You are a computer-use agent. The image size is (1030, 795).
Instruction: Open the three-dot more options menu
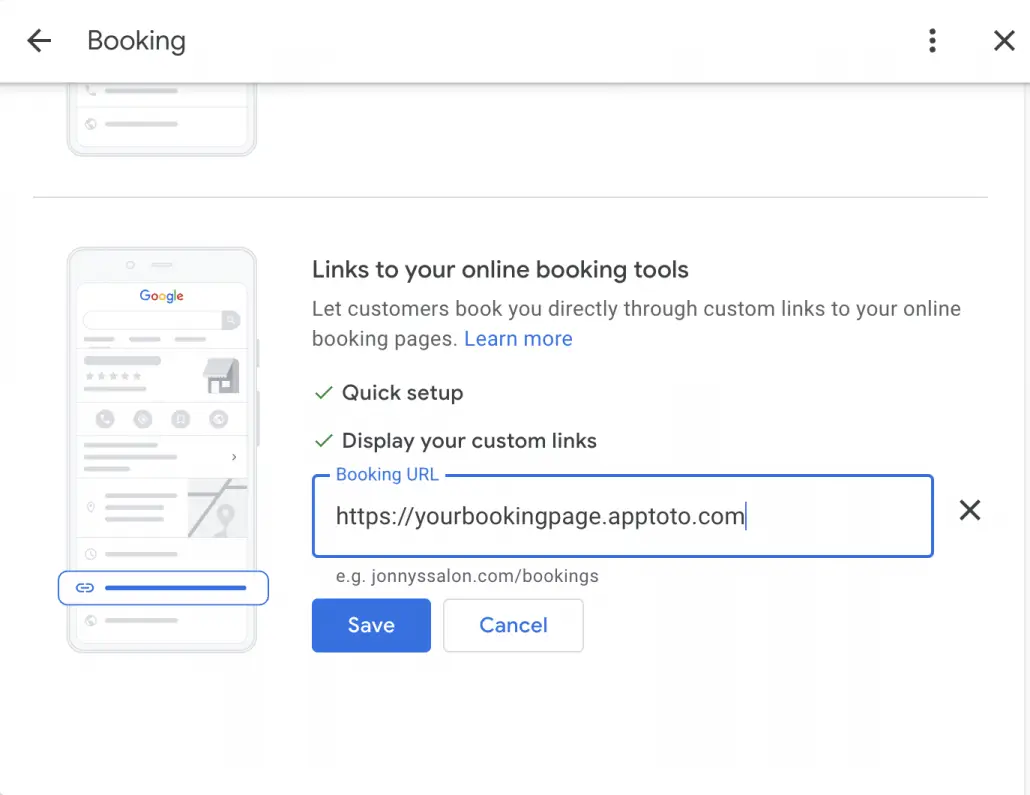pyautogui.click(x=932, y=41)
